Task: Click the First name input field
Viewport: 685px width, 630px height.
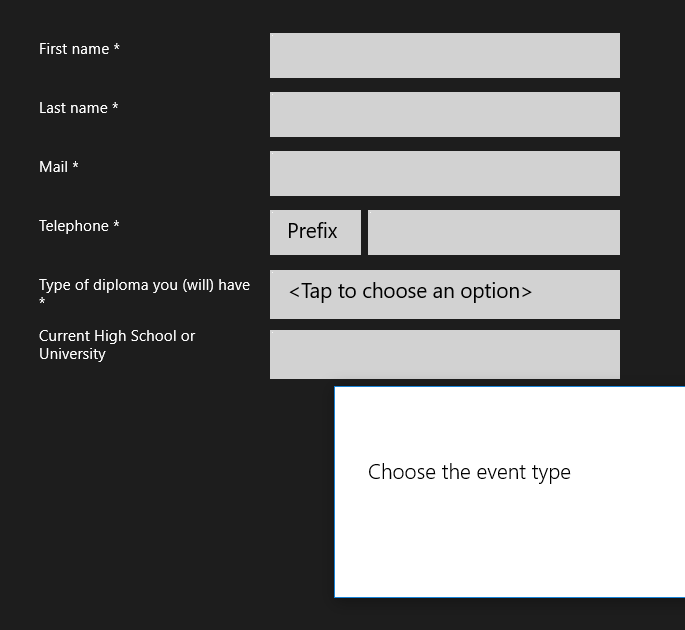Action: click(444, 55)
